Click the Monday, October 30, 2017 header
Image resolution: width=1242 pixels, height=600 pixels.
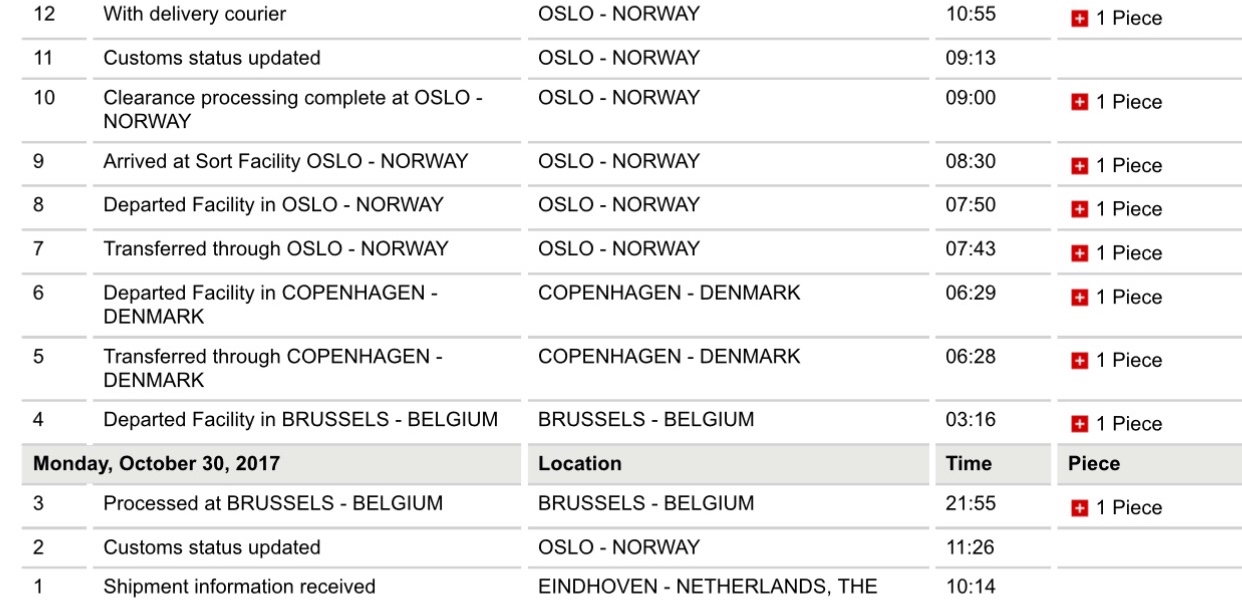tap(157, 464)
